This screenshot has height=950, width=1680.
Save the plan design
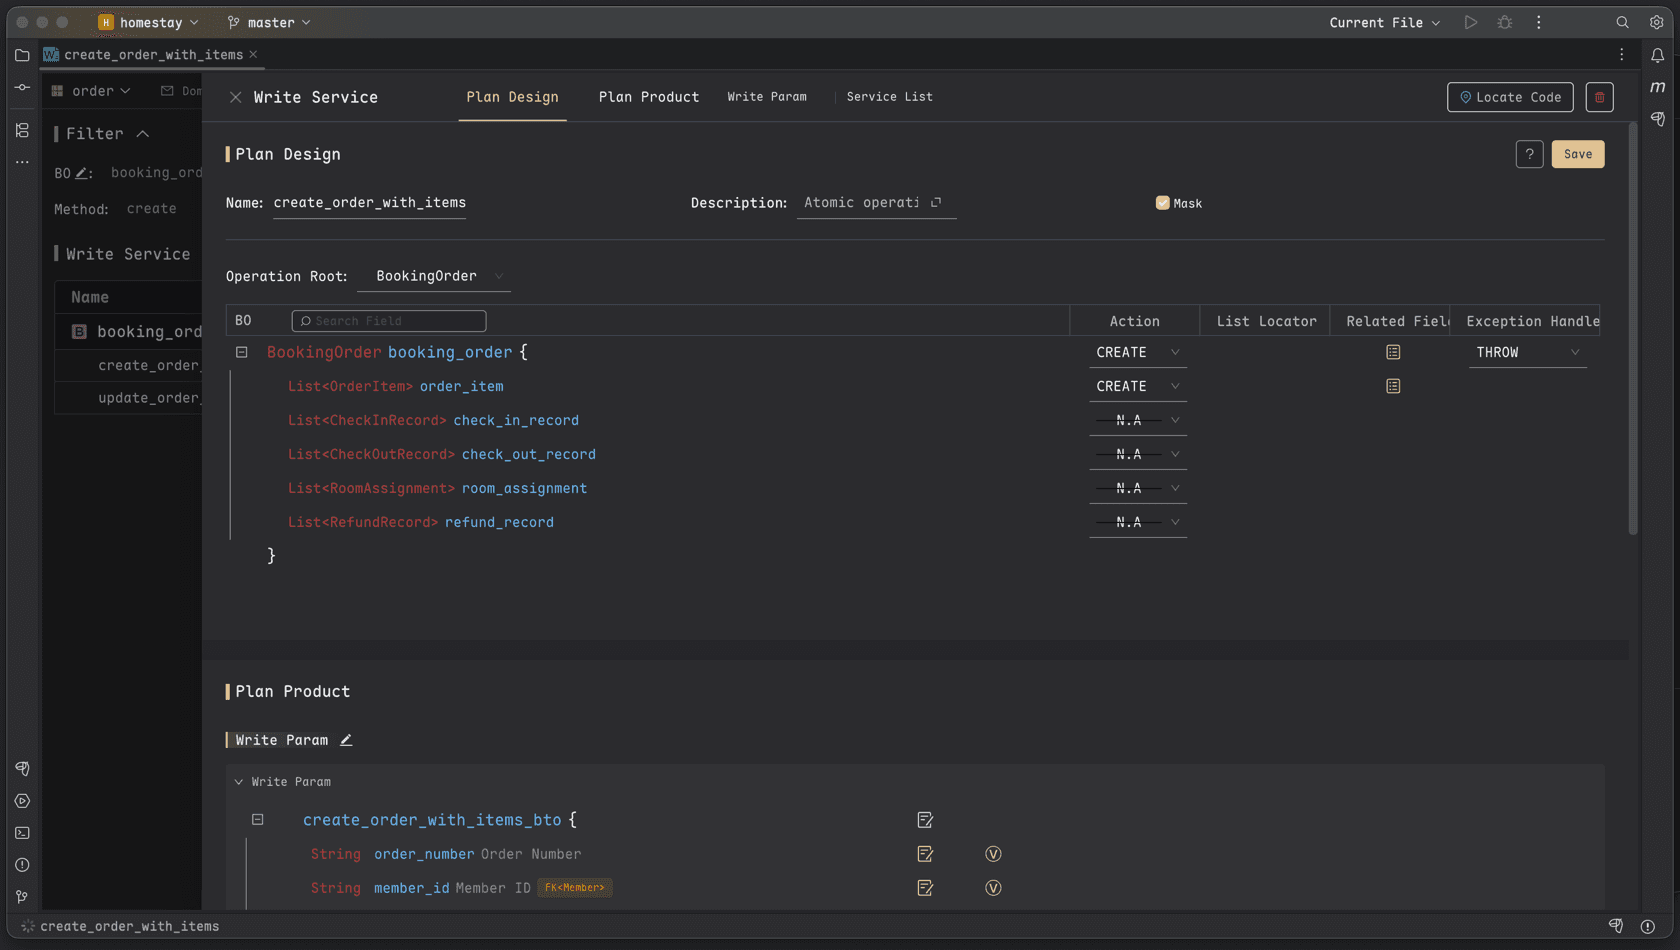1577,154
